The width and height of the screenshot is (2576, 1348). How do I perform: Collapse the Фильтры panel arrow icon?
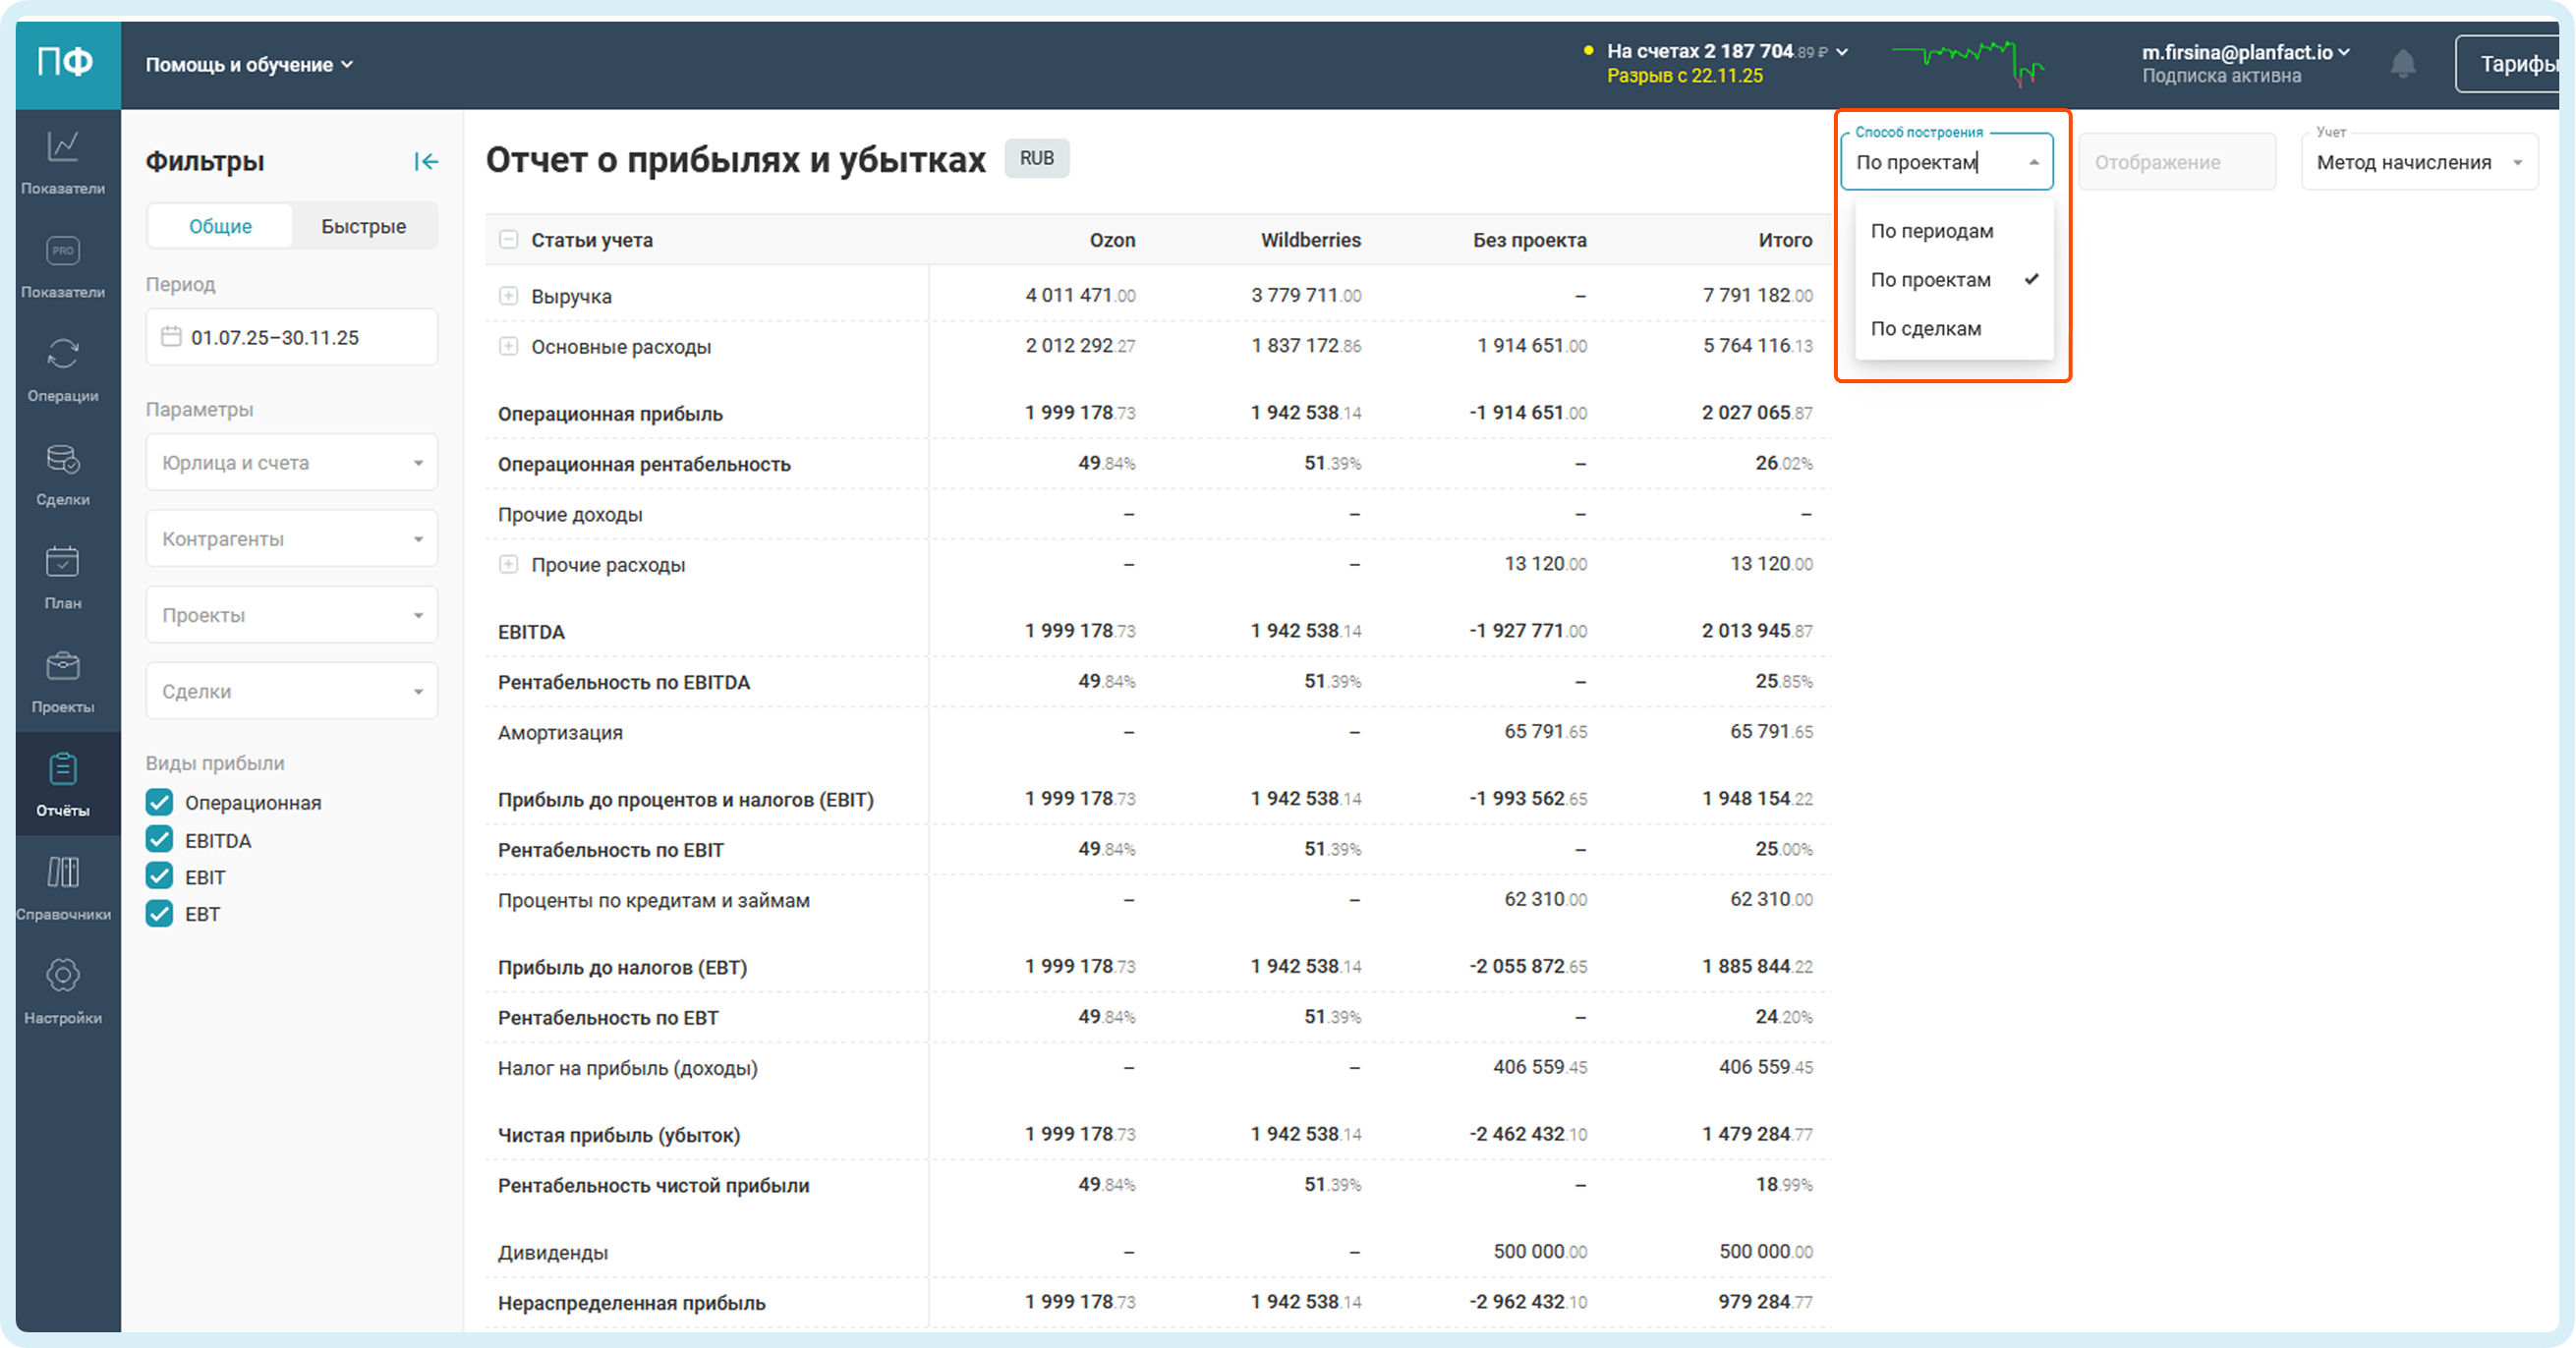click(426, 161)
